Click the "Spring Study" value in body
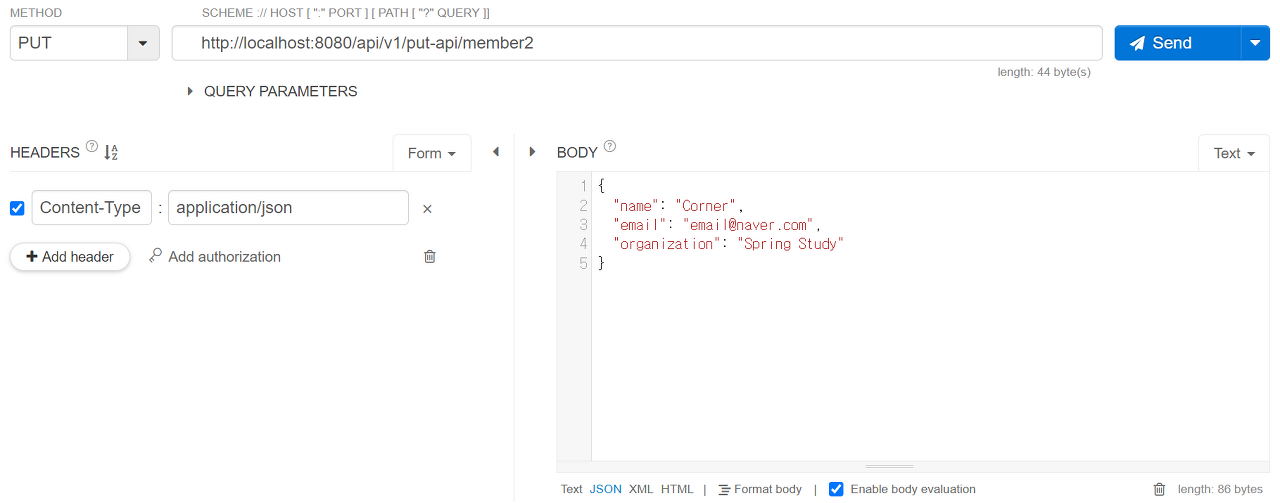Image resolution: width=1280 pixels, height=503 pixels. 790,244
